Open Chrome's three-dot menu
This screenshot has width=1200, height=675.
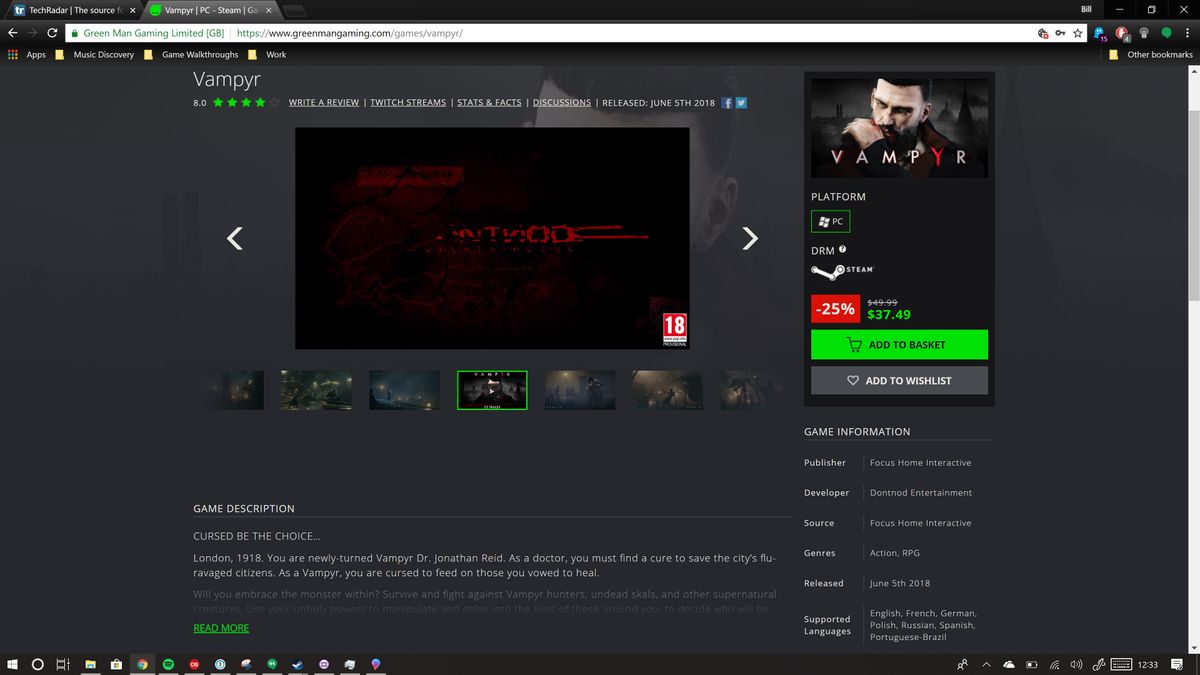click(1186, 31)
